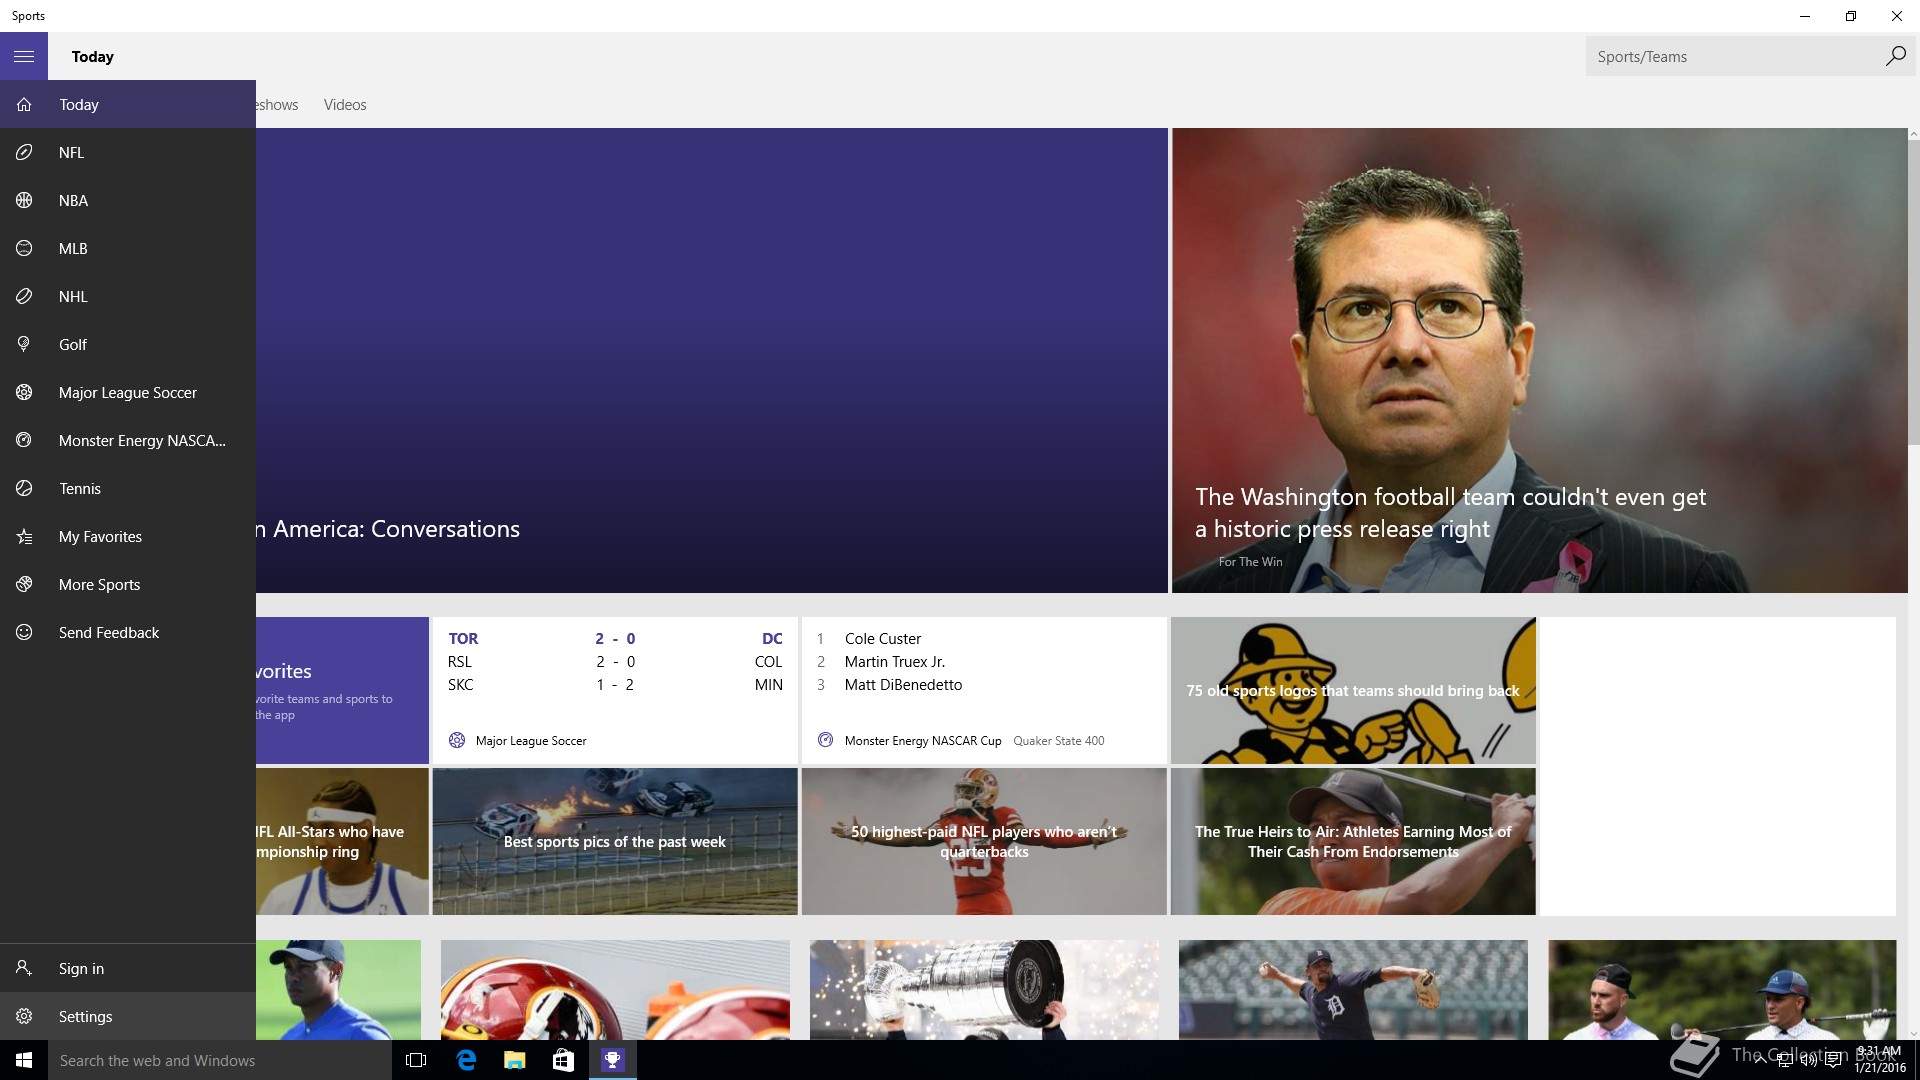Open 50 highest-paid NFL players article

984,841
